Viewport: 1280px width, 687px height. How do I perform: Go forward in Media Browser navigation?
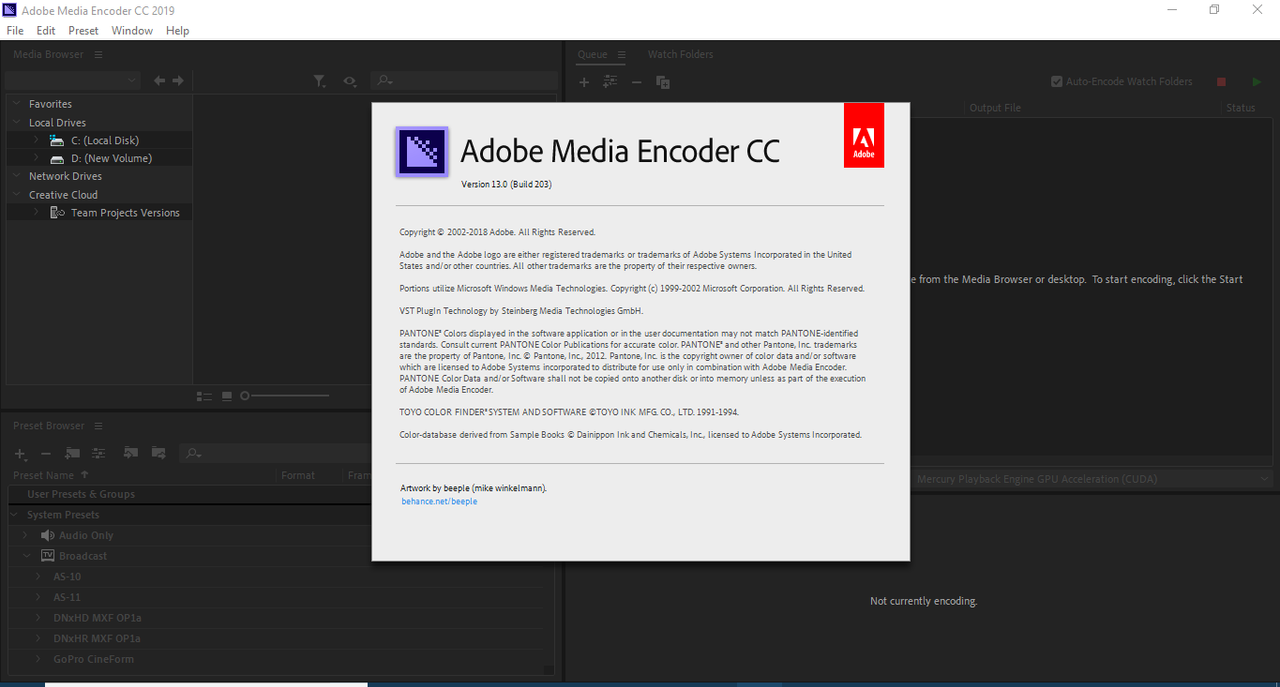coord(178,81)
